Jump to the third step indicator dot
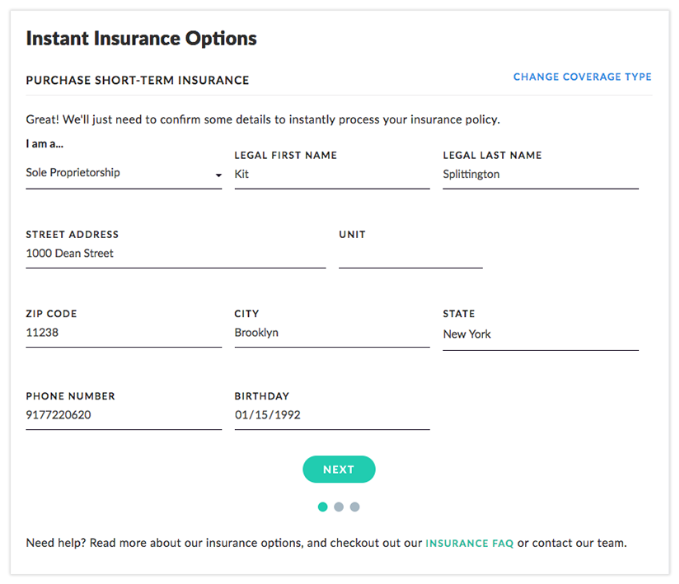 355,507
